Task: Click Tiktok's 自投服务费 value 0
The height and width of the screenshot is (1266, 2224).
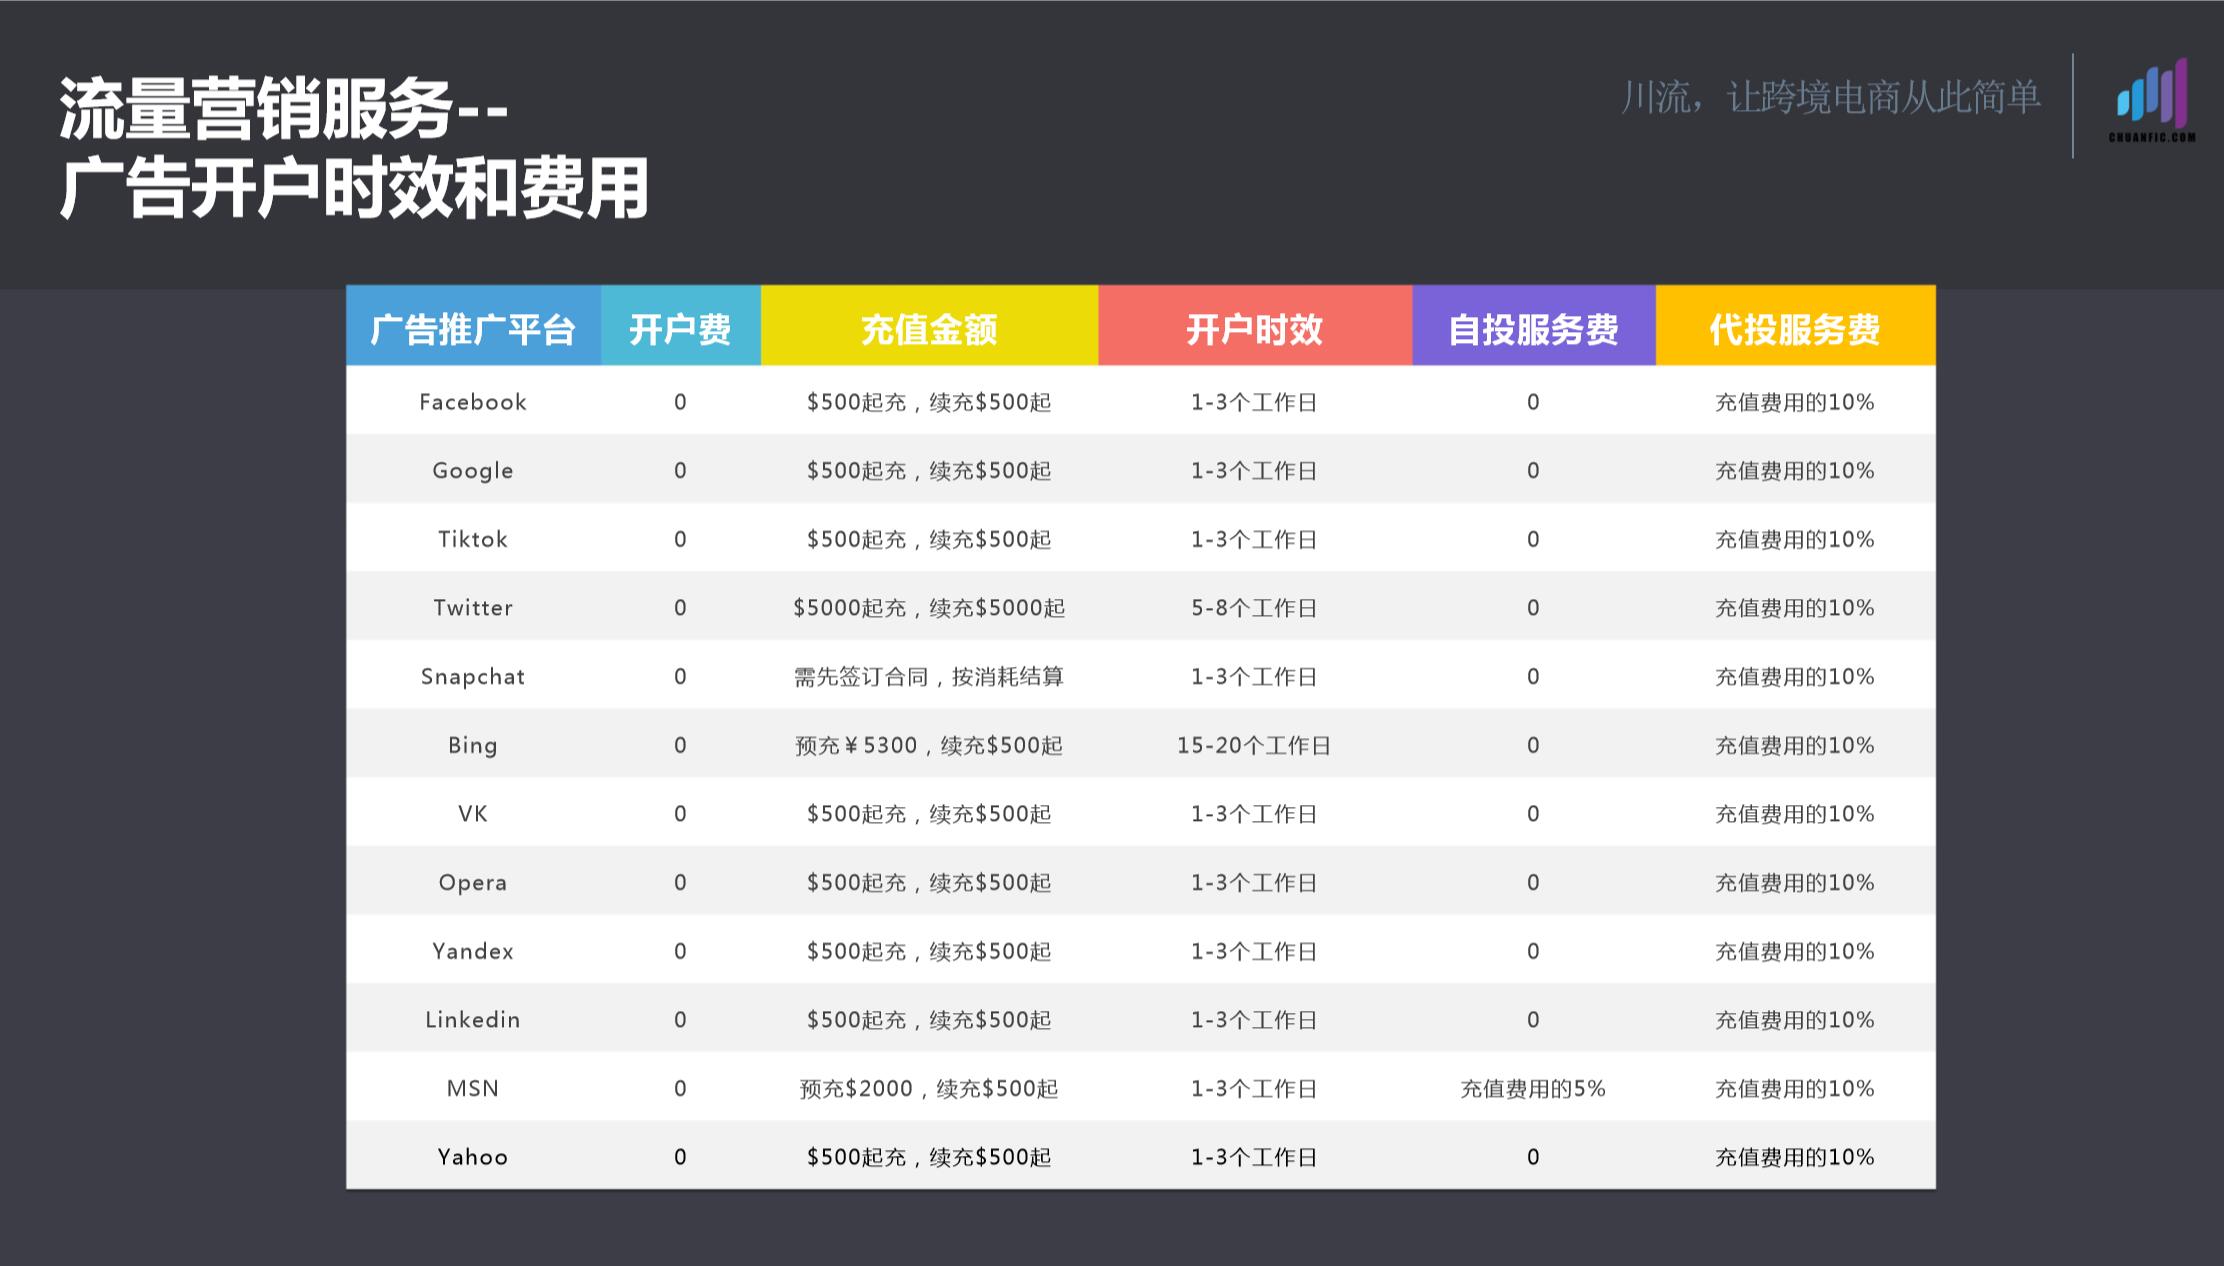Action: click(x=1534, y=539)
